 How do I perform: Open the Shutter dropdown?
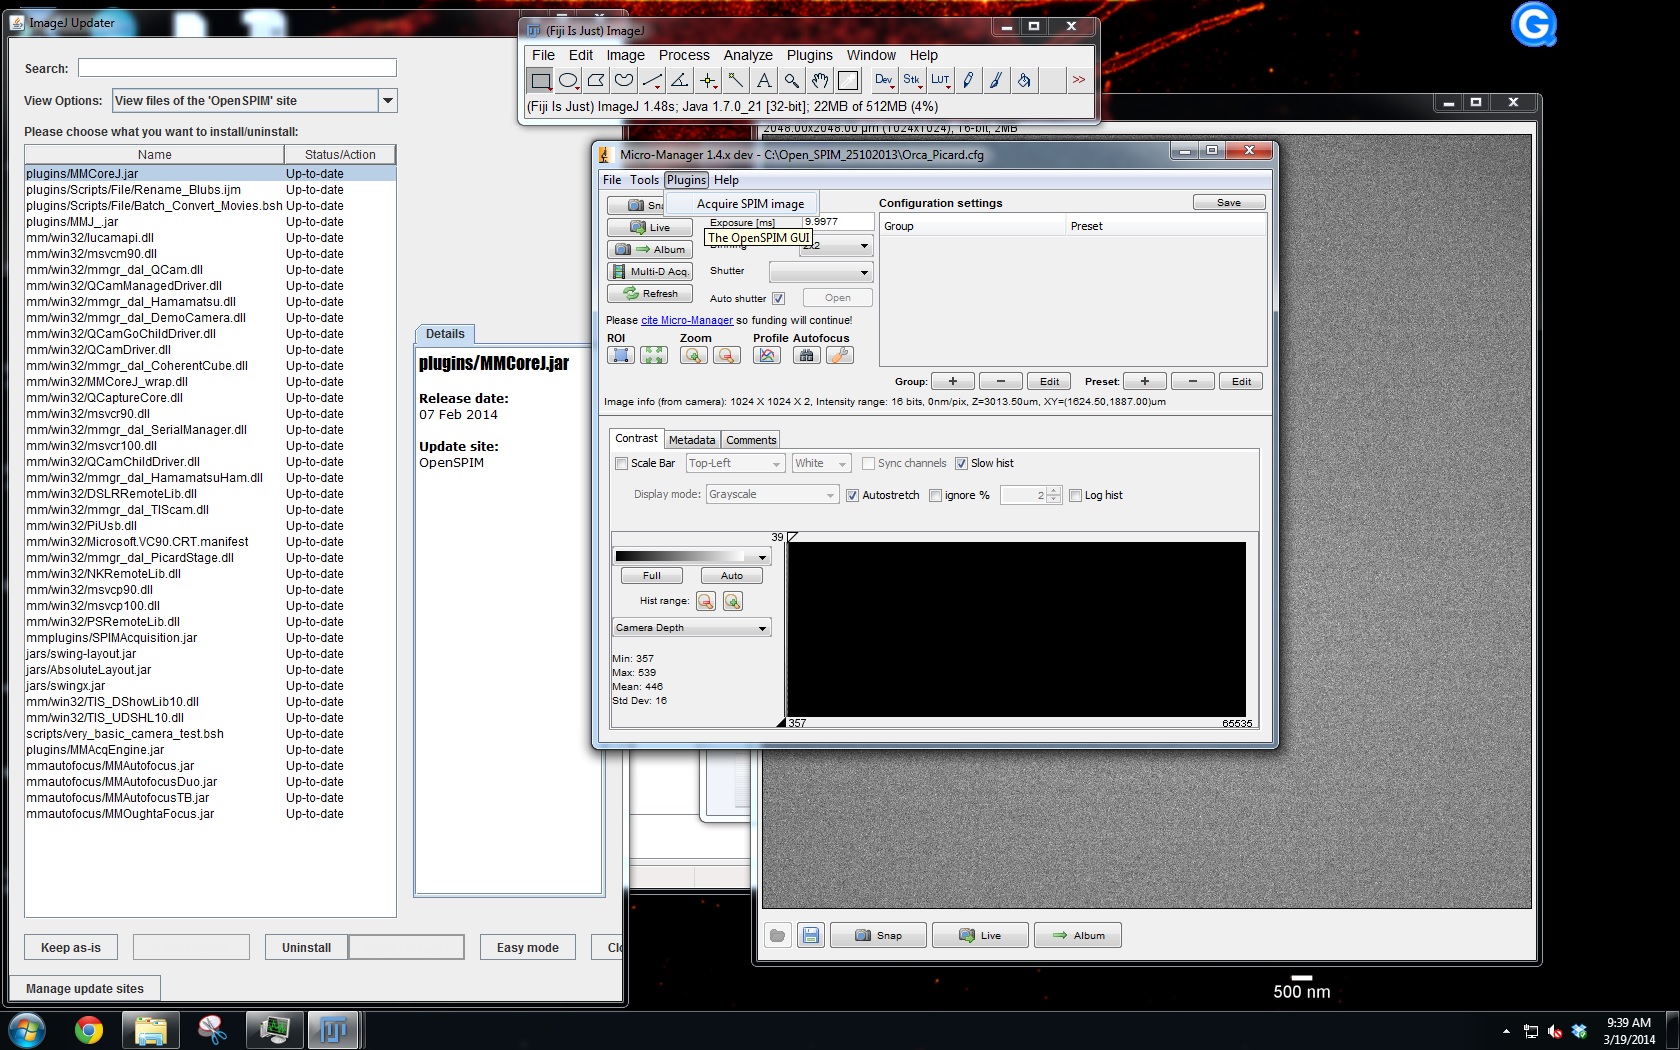(x=821, y=272)
